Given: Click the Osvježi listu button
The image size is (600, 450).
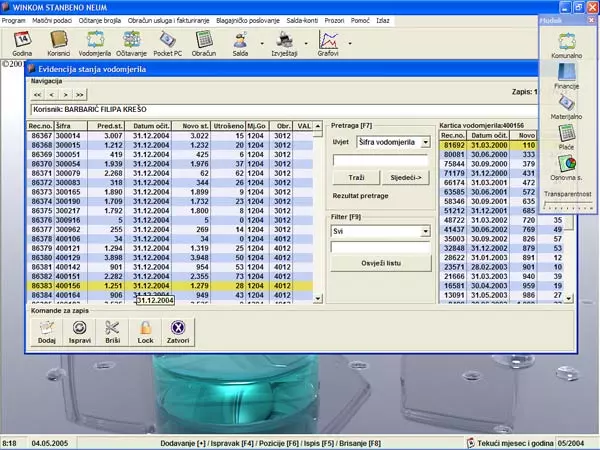Looking at the screenshot, I should pyautogui.click(x=380, y=263).
